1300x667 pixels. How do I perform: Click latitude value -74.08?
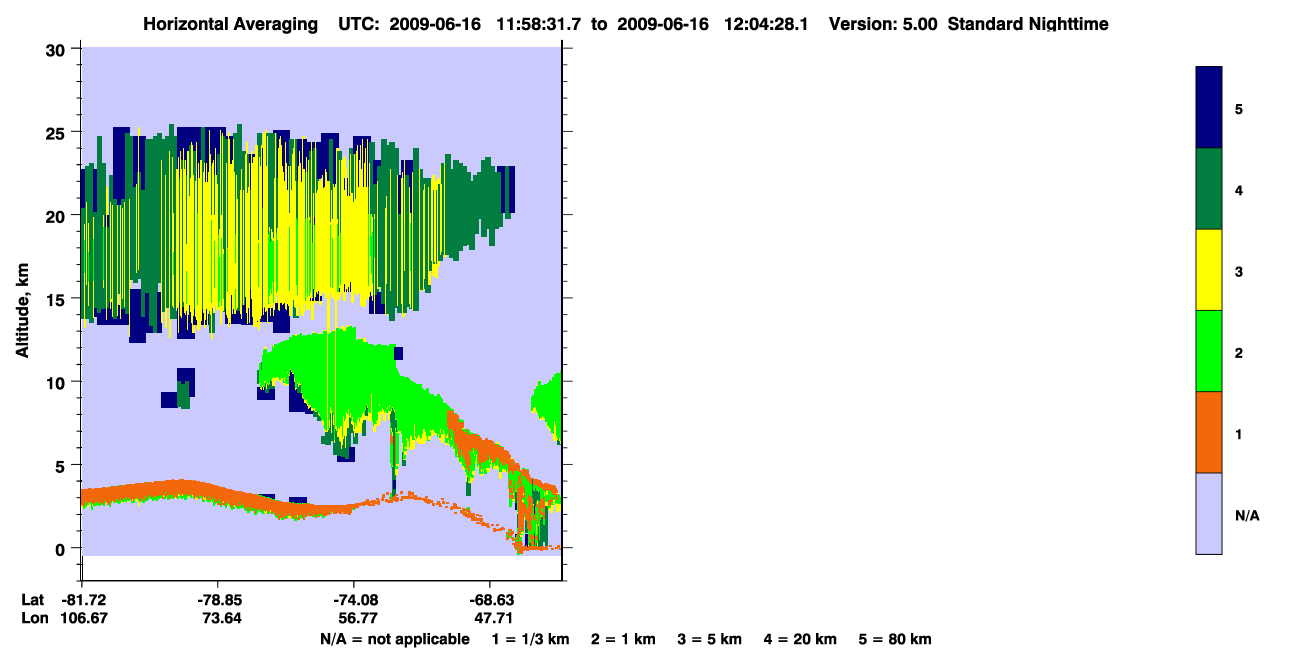[x=354, y=600]
